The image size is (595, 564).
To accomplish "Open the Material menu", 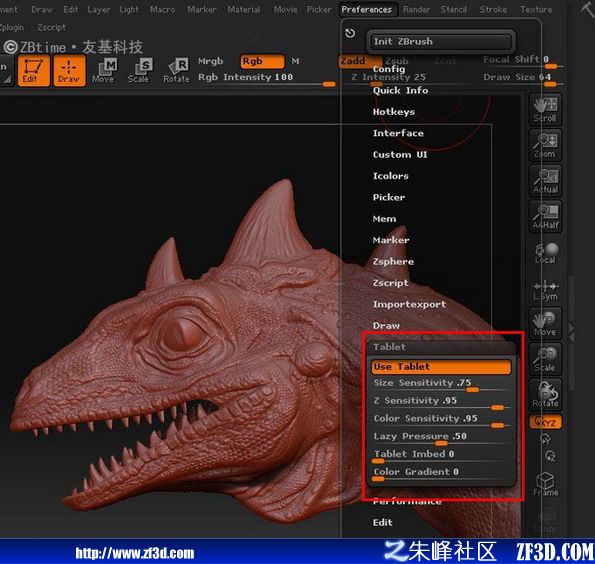I will pyautogui.click(x=244, y=9).
